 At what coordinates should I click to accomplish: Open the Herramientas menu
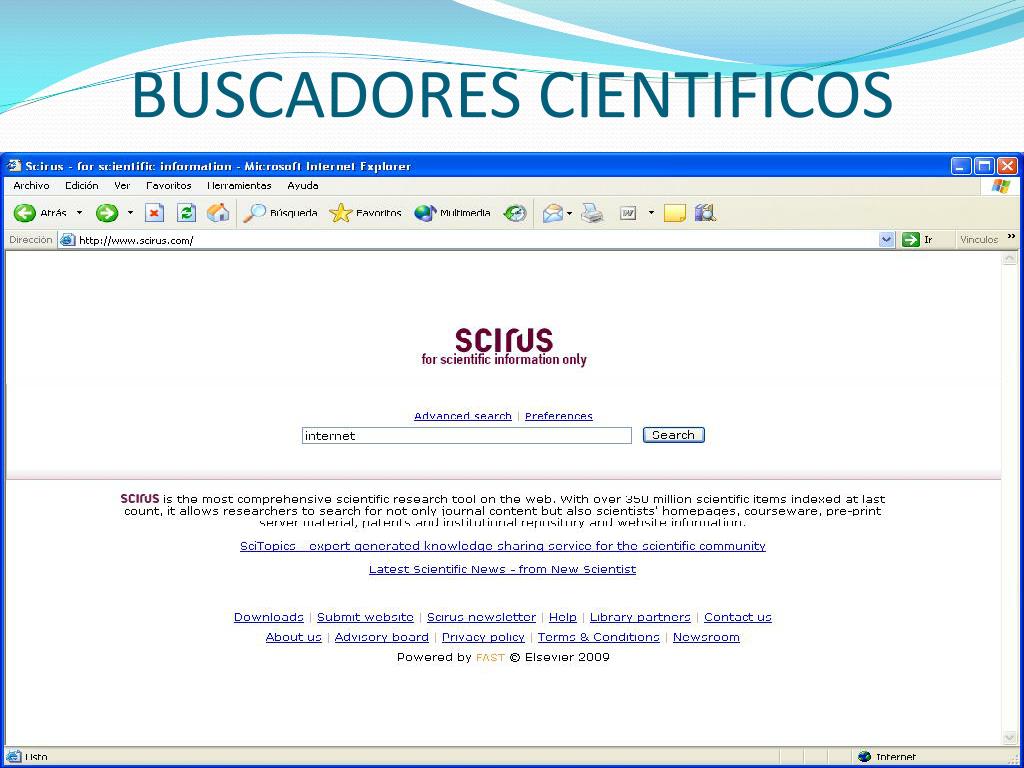(x=239, y=185)
